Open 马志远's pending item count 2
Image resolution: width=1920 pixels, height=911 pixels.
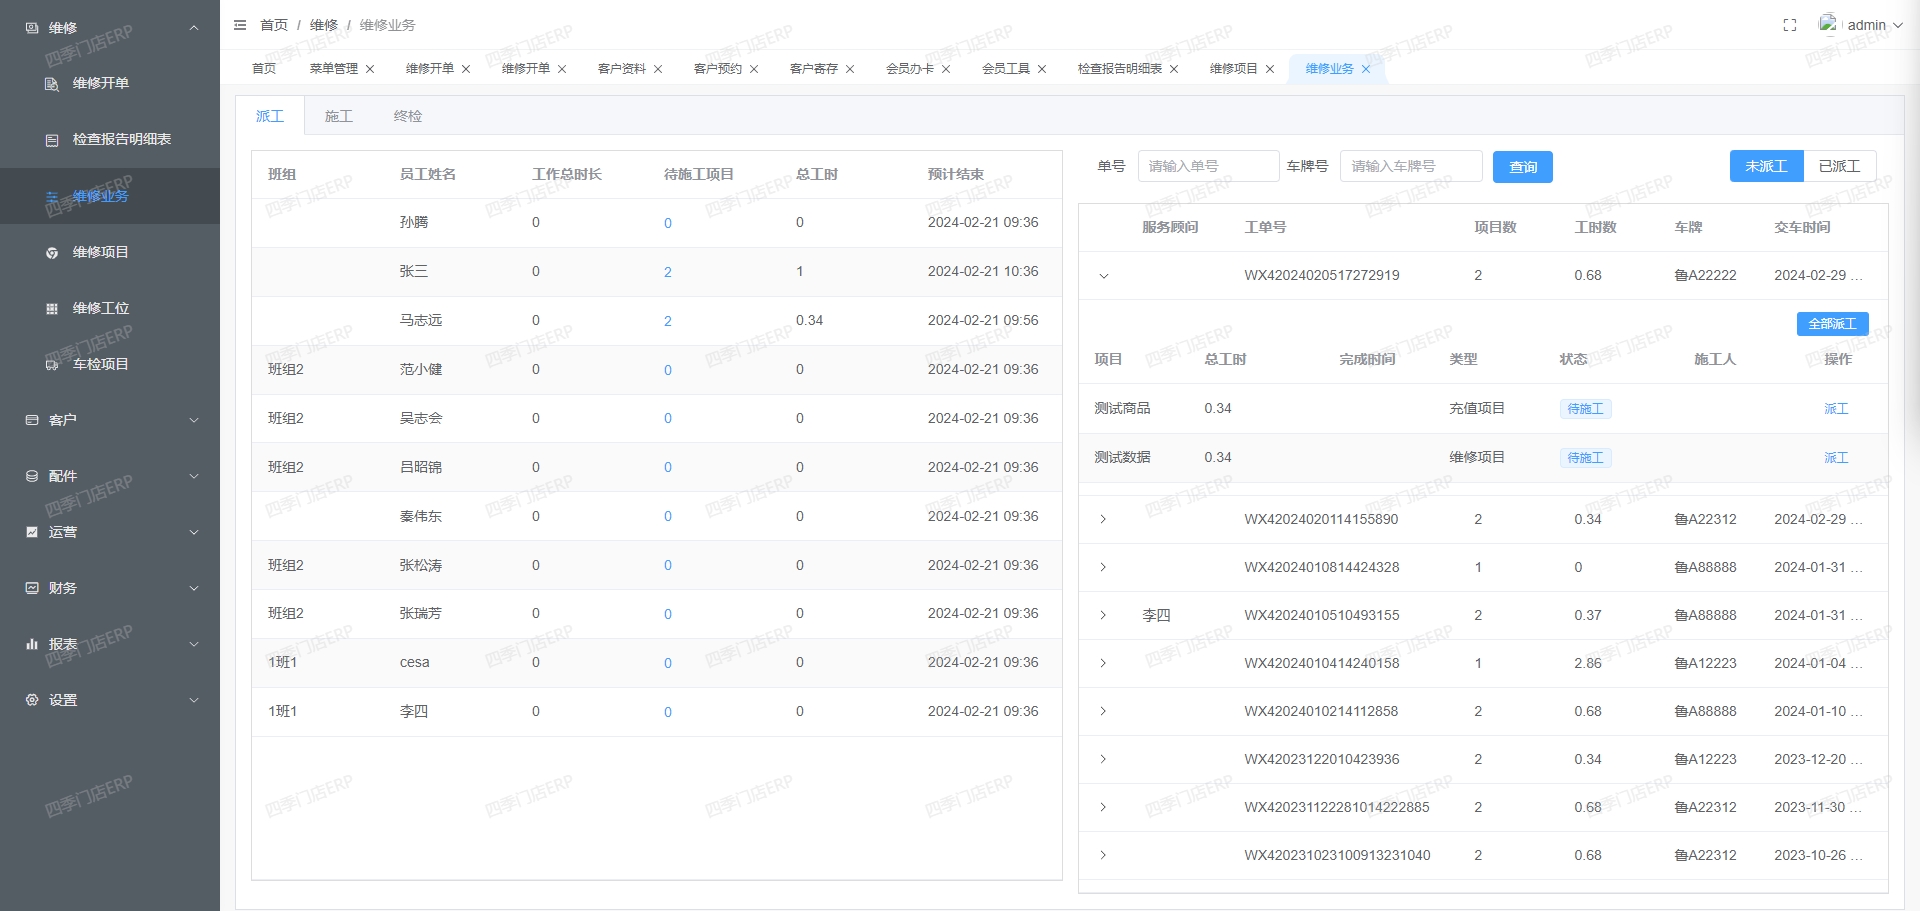(668, 321)
